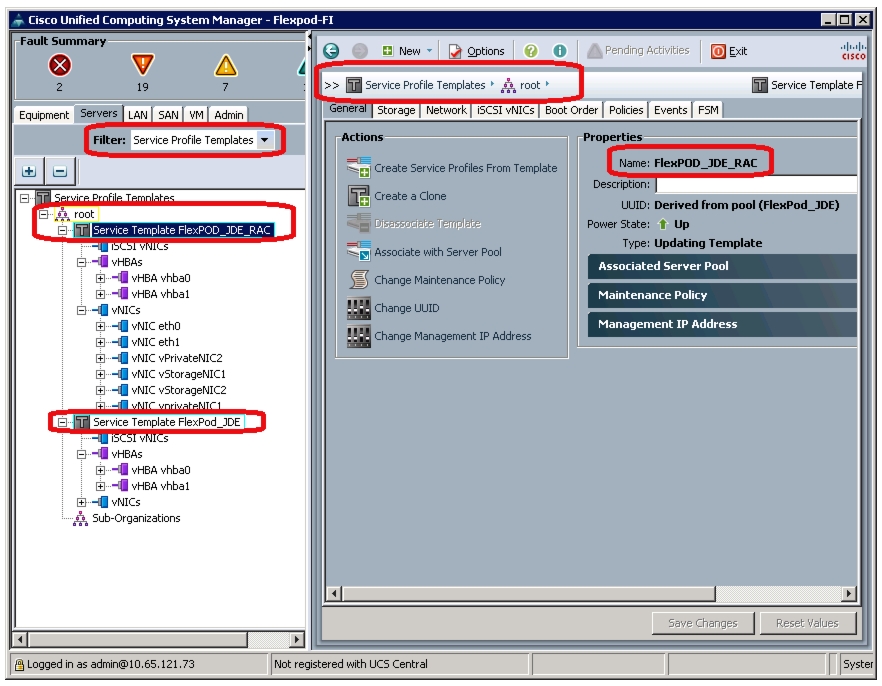Open the Policies tab
882x686 pixels.
coord(626,110)
